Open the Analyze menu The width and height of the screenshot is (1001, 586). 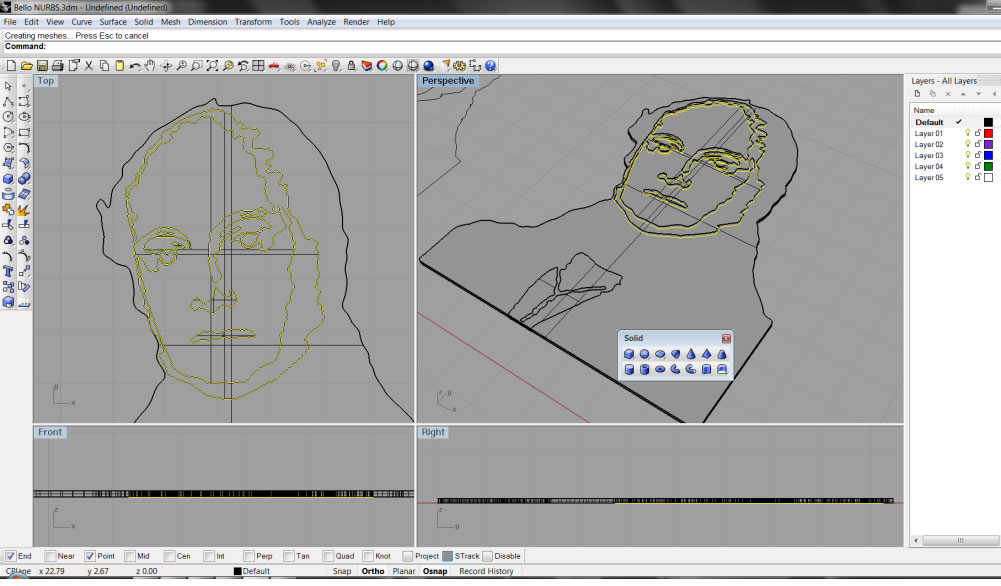point(321,22)
